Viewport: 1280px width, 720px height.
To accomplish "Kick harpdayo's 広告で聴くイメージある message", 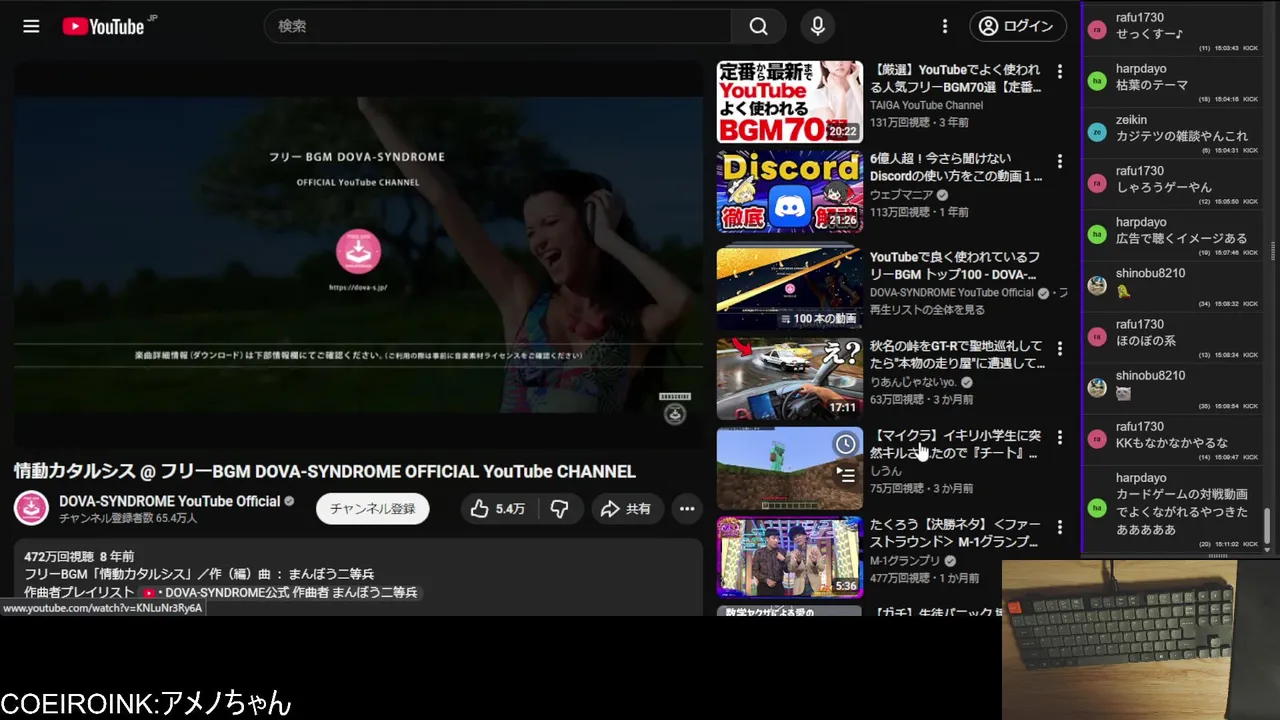I will click(1250, 252).
